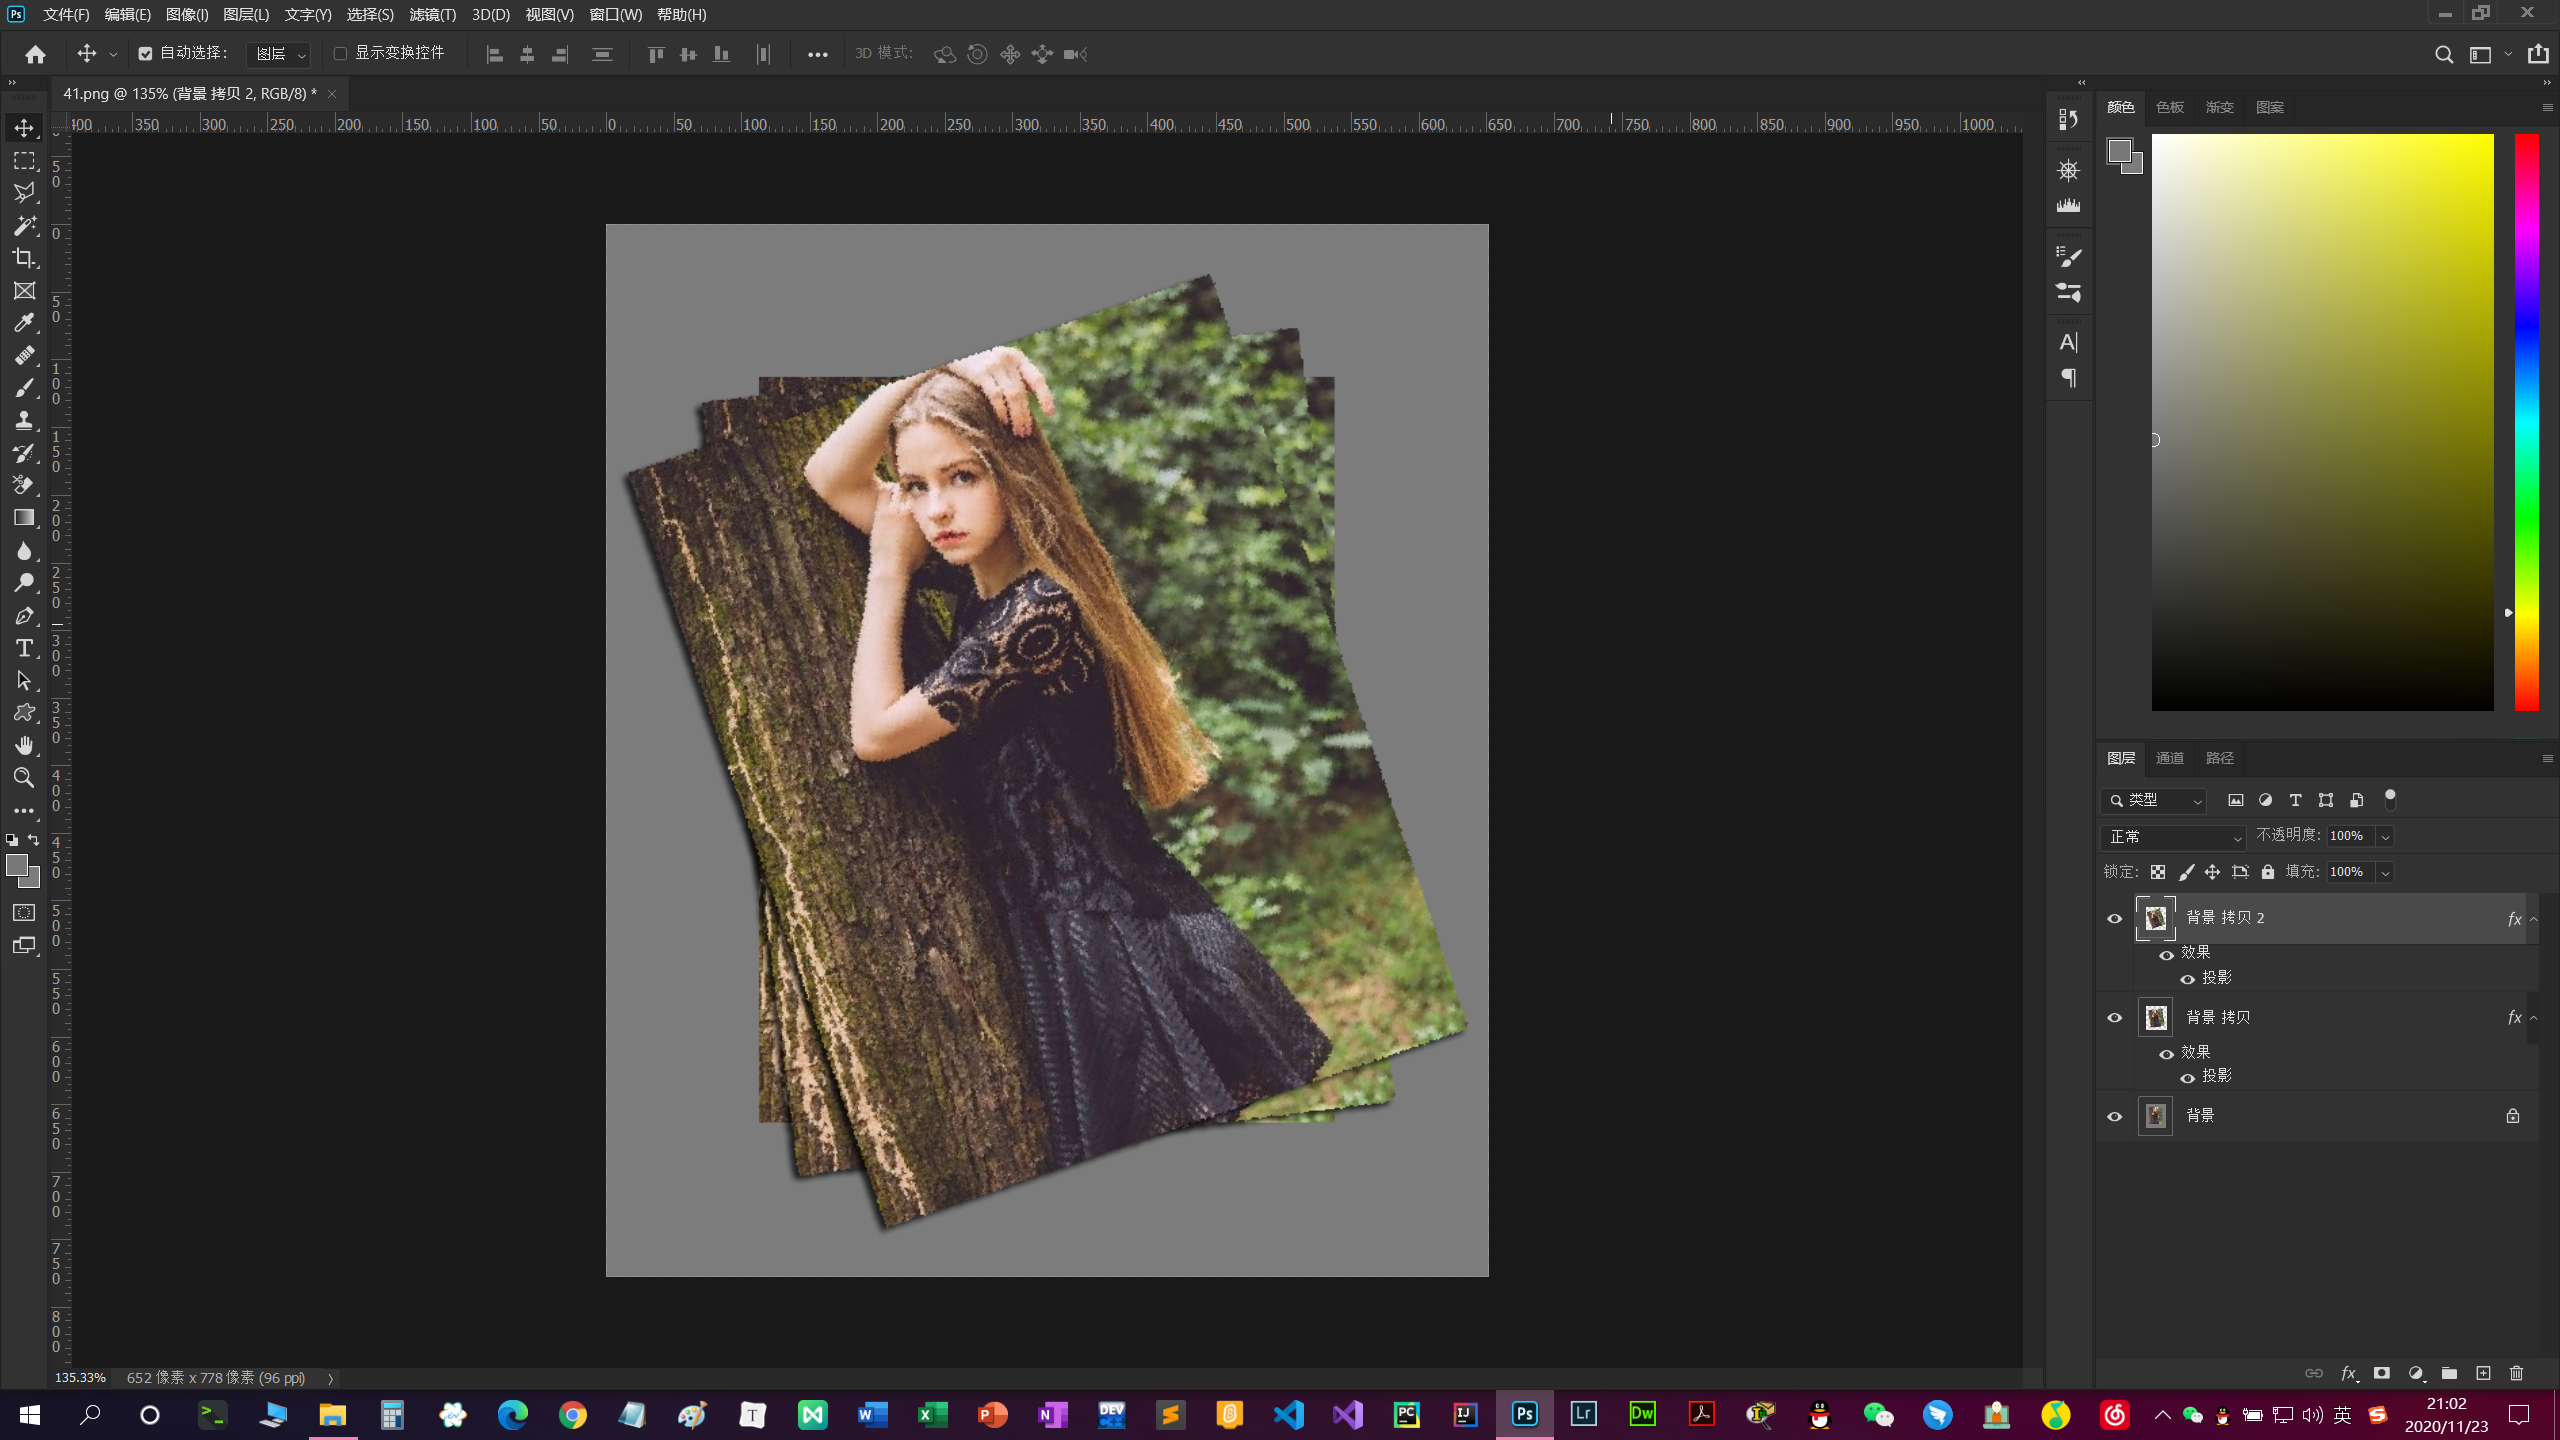Toggle the Auto-Select (自动选择) checkbox
This screenshot has width=2560, height=1440.
click(145, 54)
